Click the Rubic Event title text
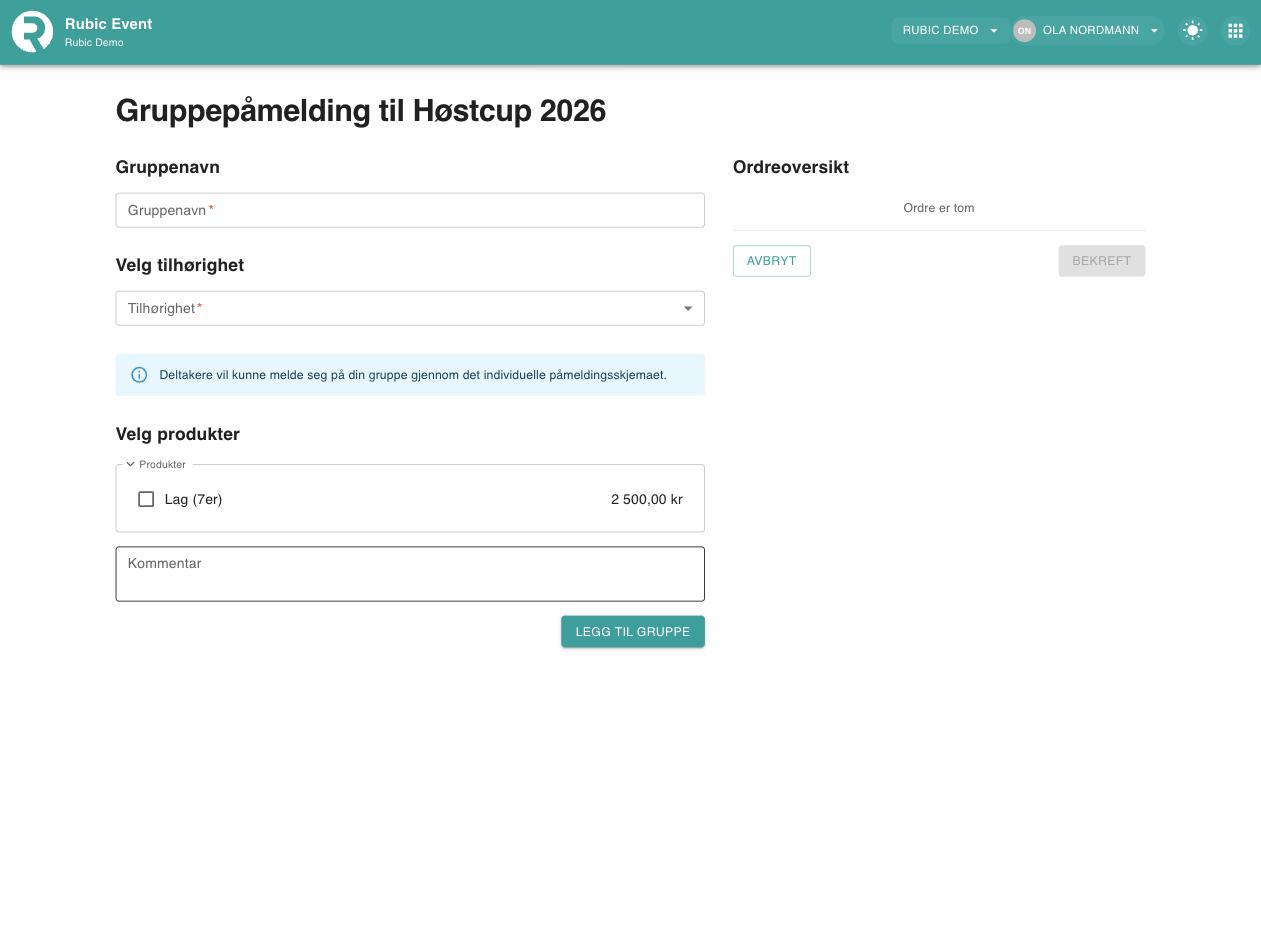Viewport: 1261px width, 952px height. click(109, 24)
